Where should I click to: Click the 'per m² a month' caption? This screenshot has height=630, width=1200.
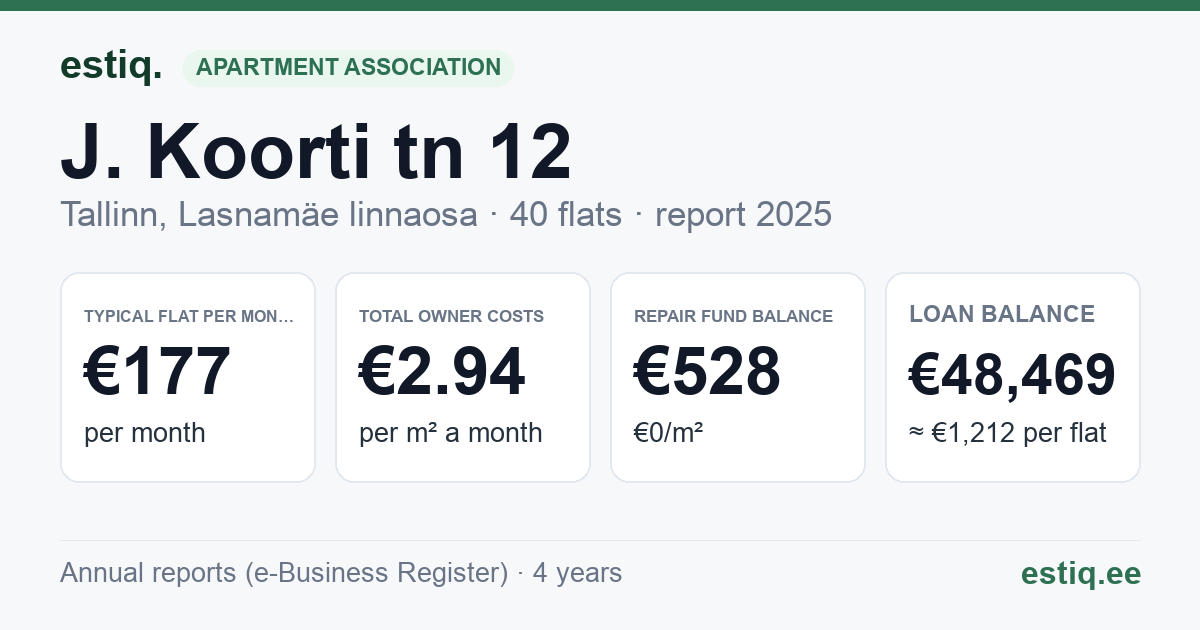451,433
